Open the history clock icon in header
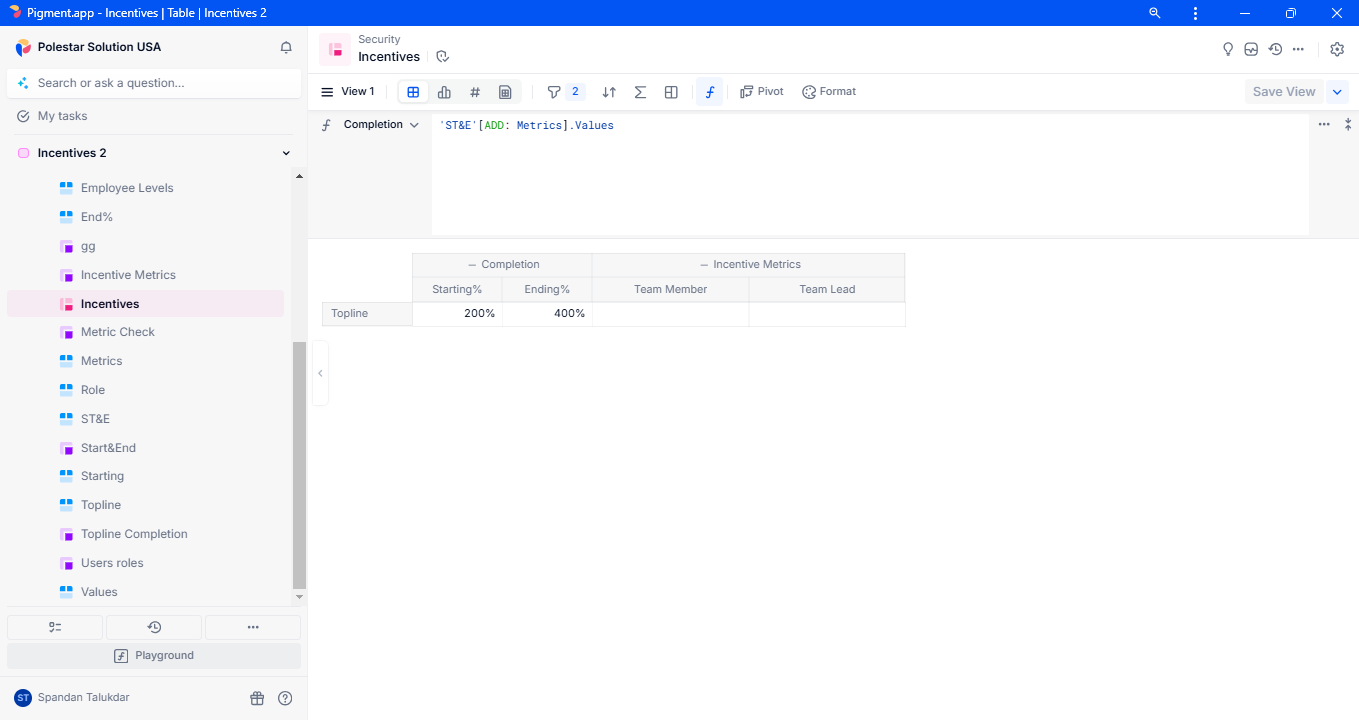 click(x=1275, y=49)
